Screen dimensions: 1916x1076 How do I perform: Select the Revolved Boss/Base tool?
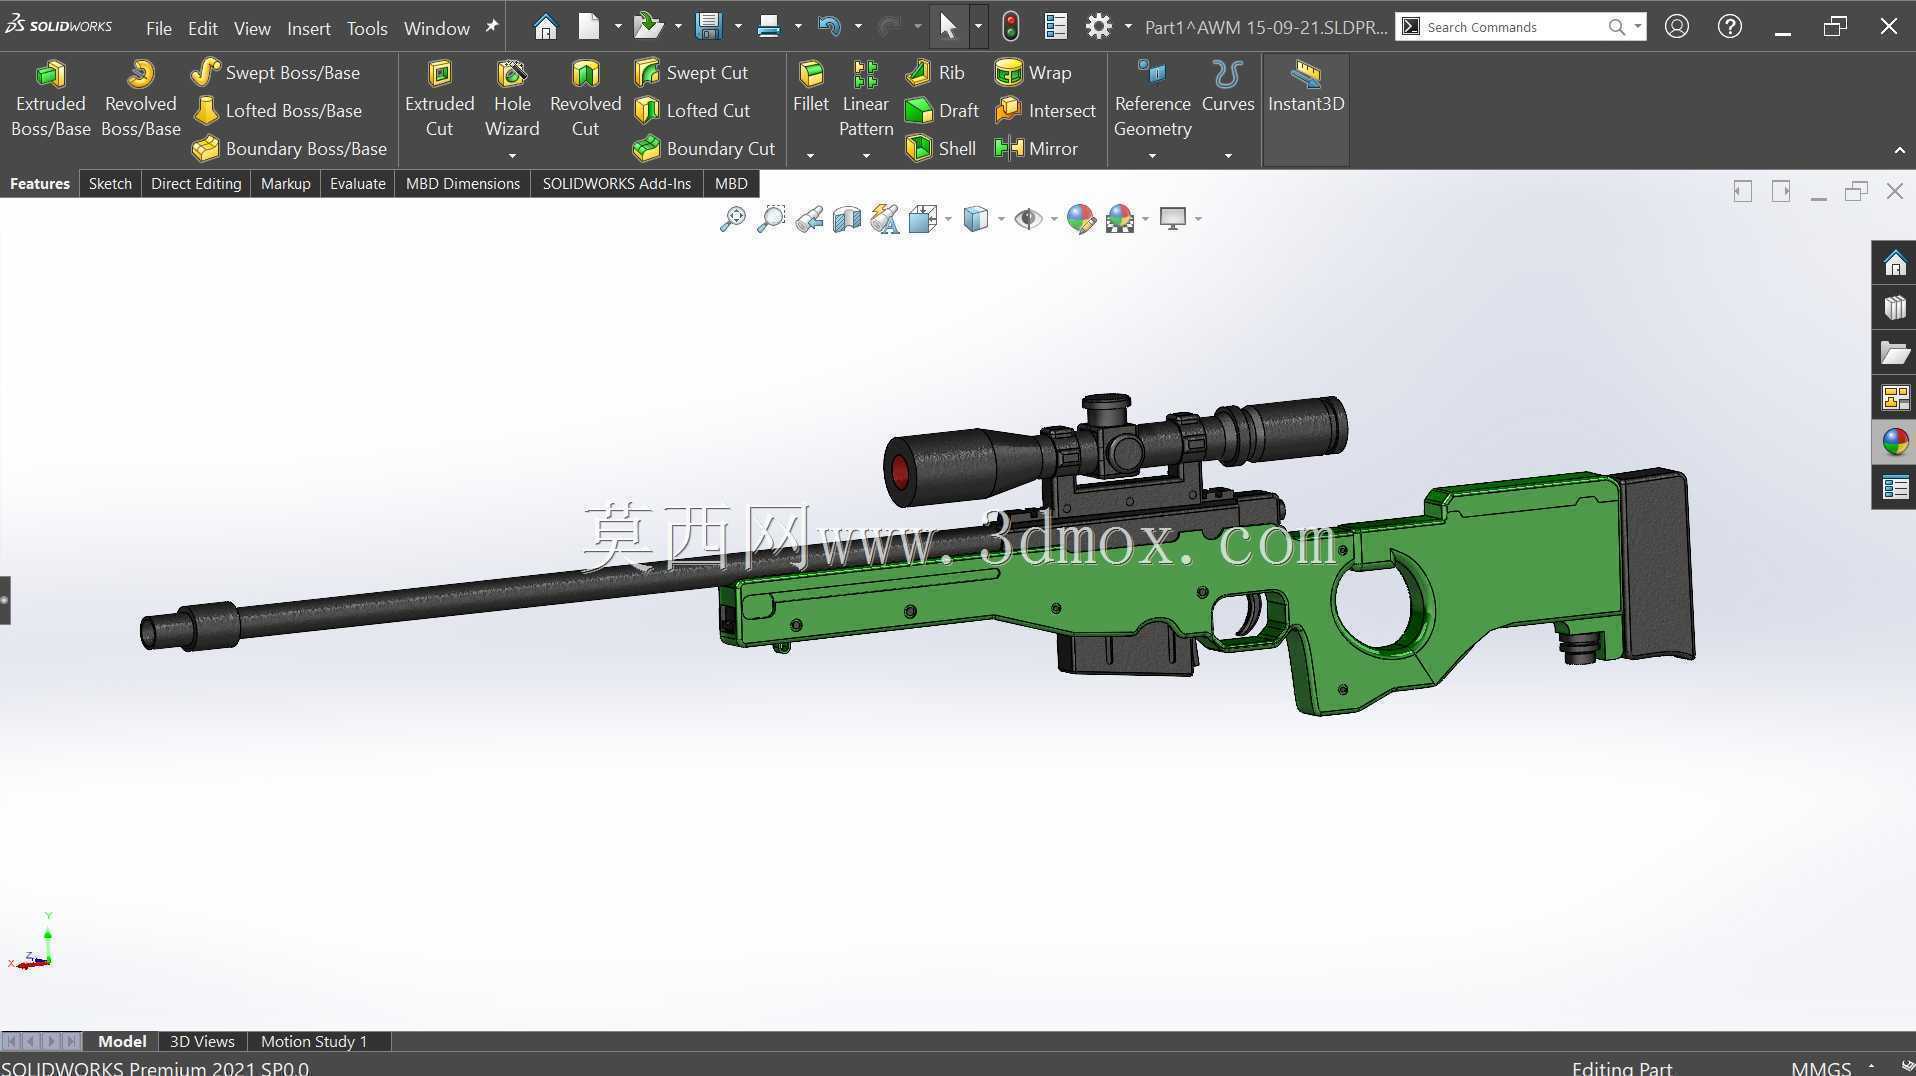[x=141, y=99]
